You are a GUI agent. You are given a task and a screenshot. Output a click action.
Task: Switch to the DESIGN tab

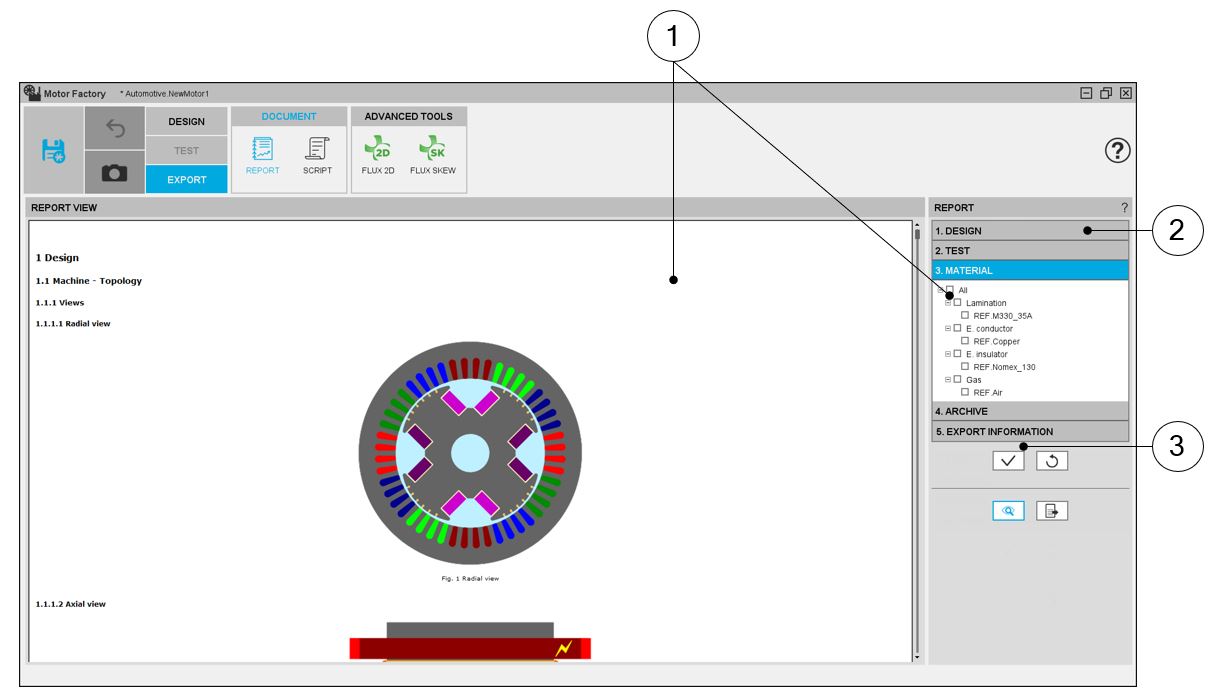pyautogui.click(x=186, y=122)
